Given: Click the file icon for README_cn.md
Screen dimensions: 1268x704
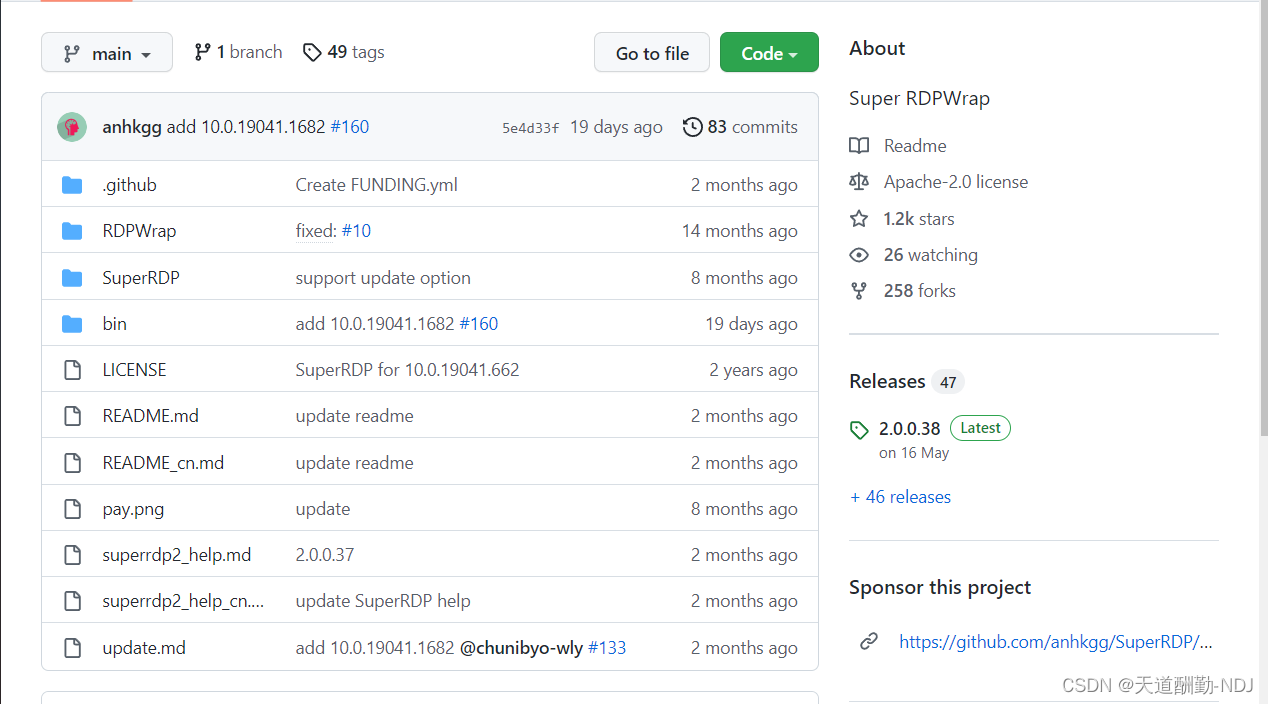Looking at the screenshot, I should [72, 463].
